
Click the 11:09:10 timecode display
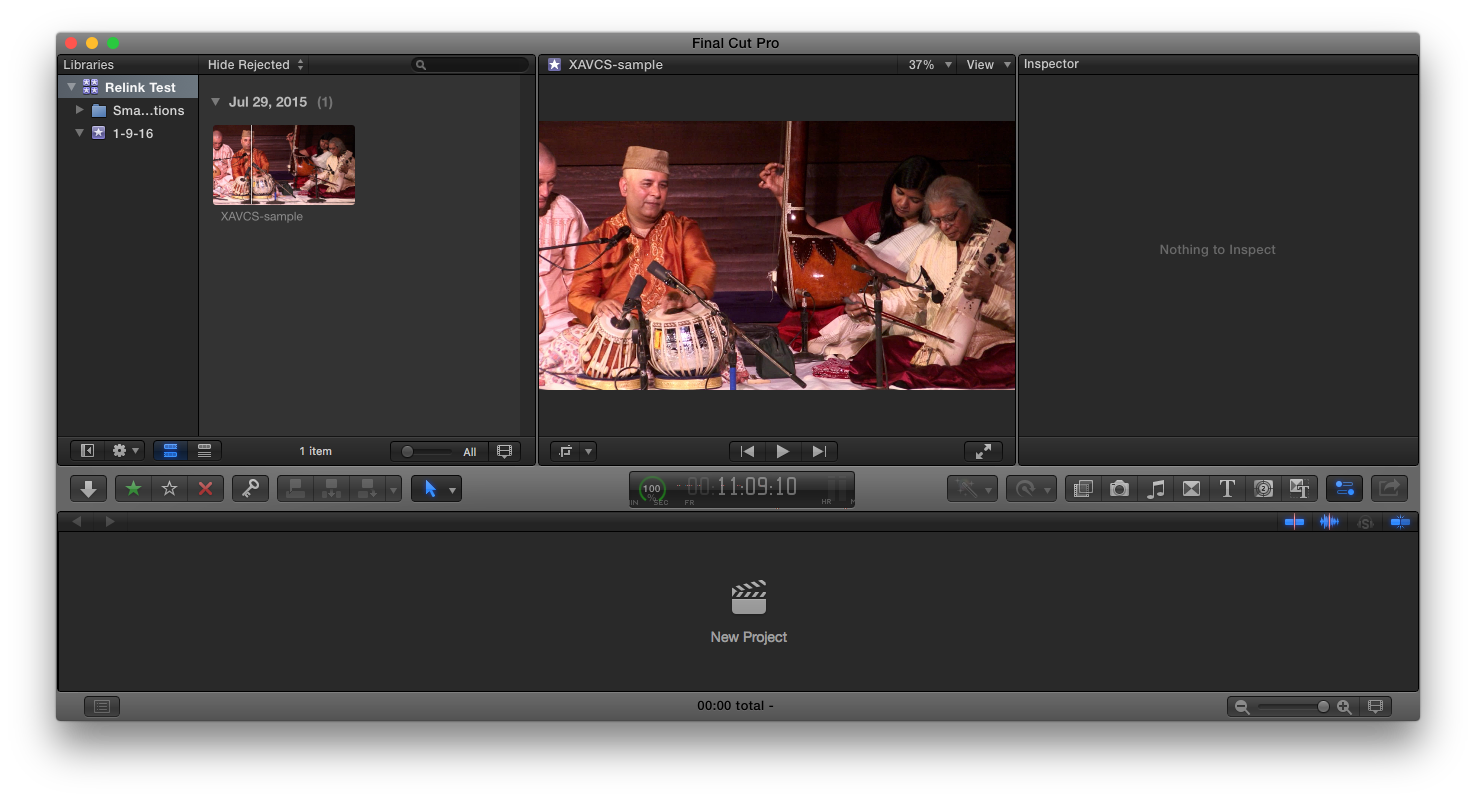(x=757, y=487)
